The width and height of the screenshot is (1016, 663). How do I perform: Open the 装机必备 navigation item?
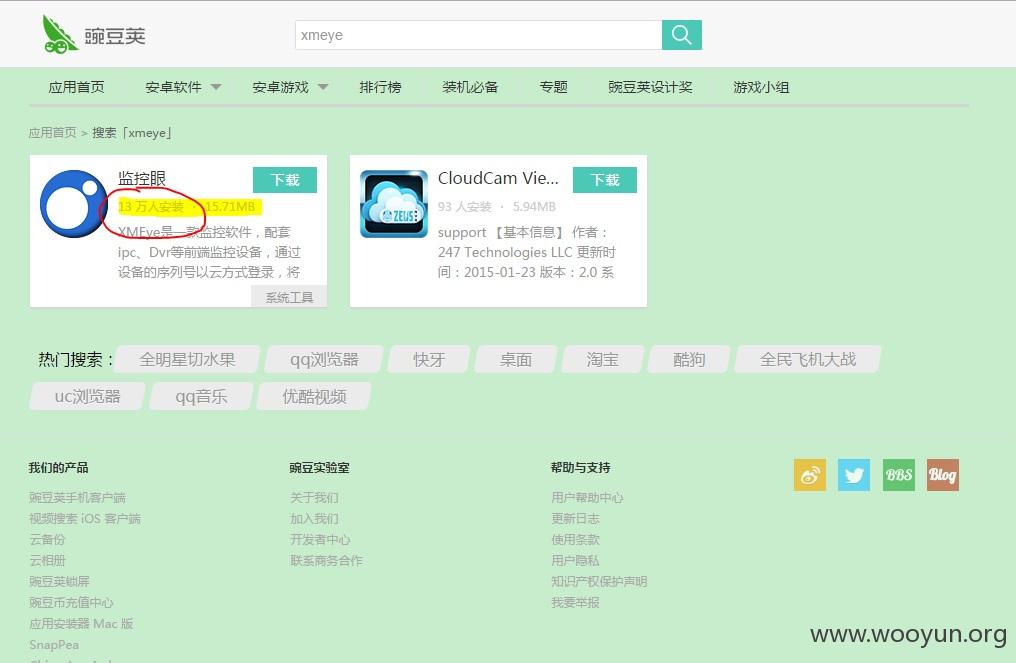470,87
